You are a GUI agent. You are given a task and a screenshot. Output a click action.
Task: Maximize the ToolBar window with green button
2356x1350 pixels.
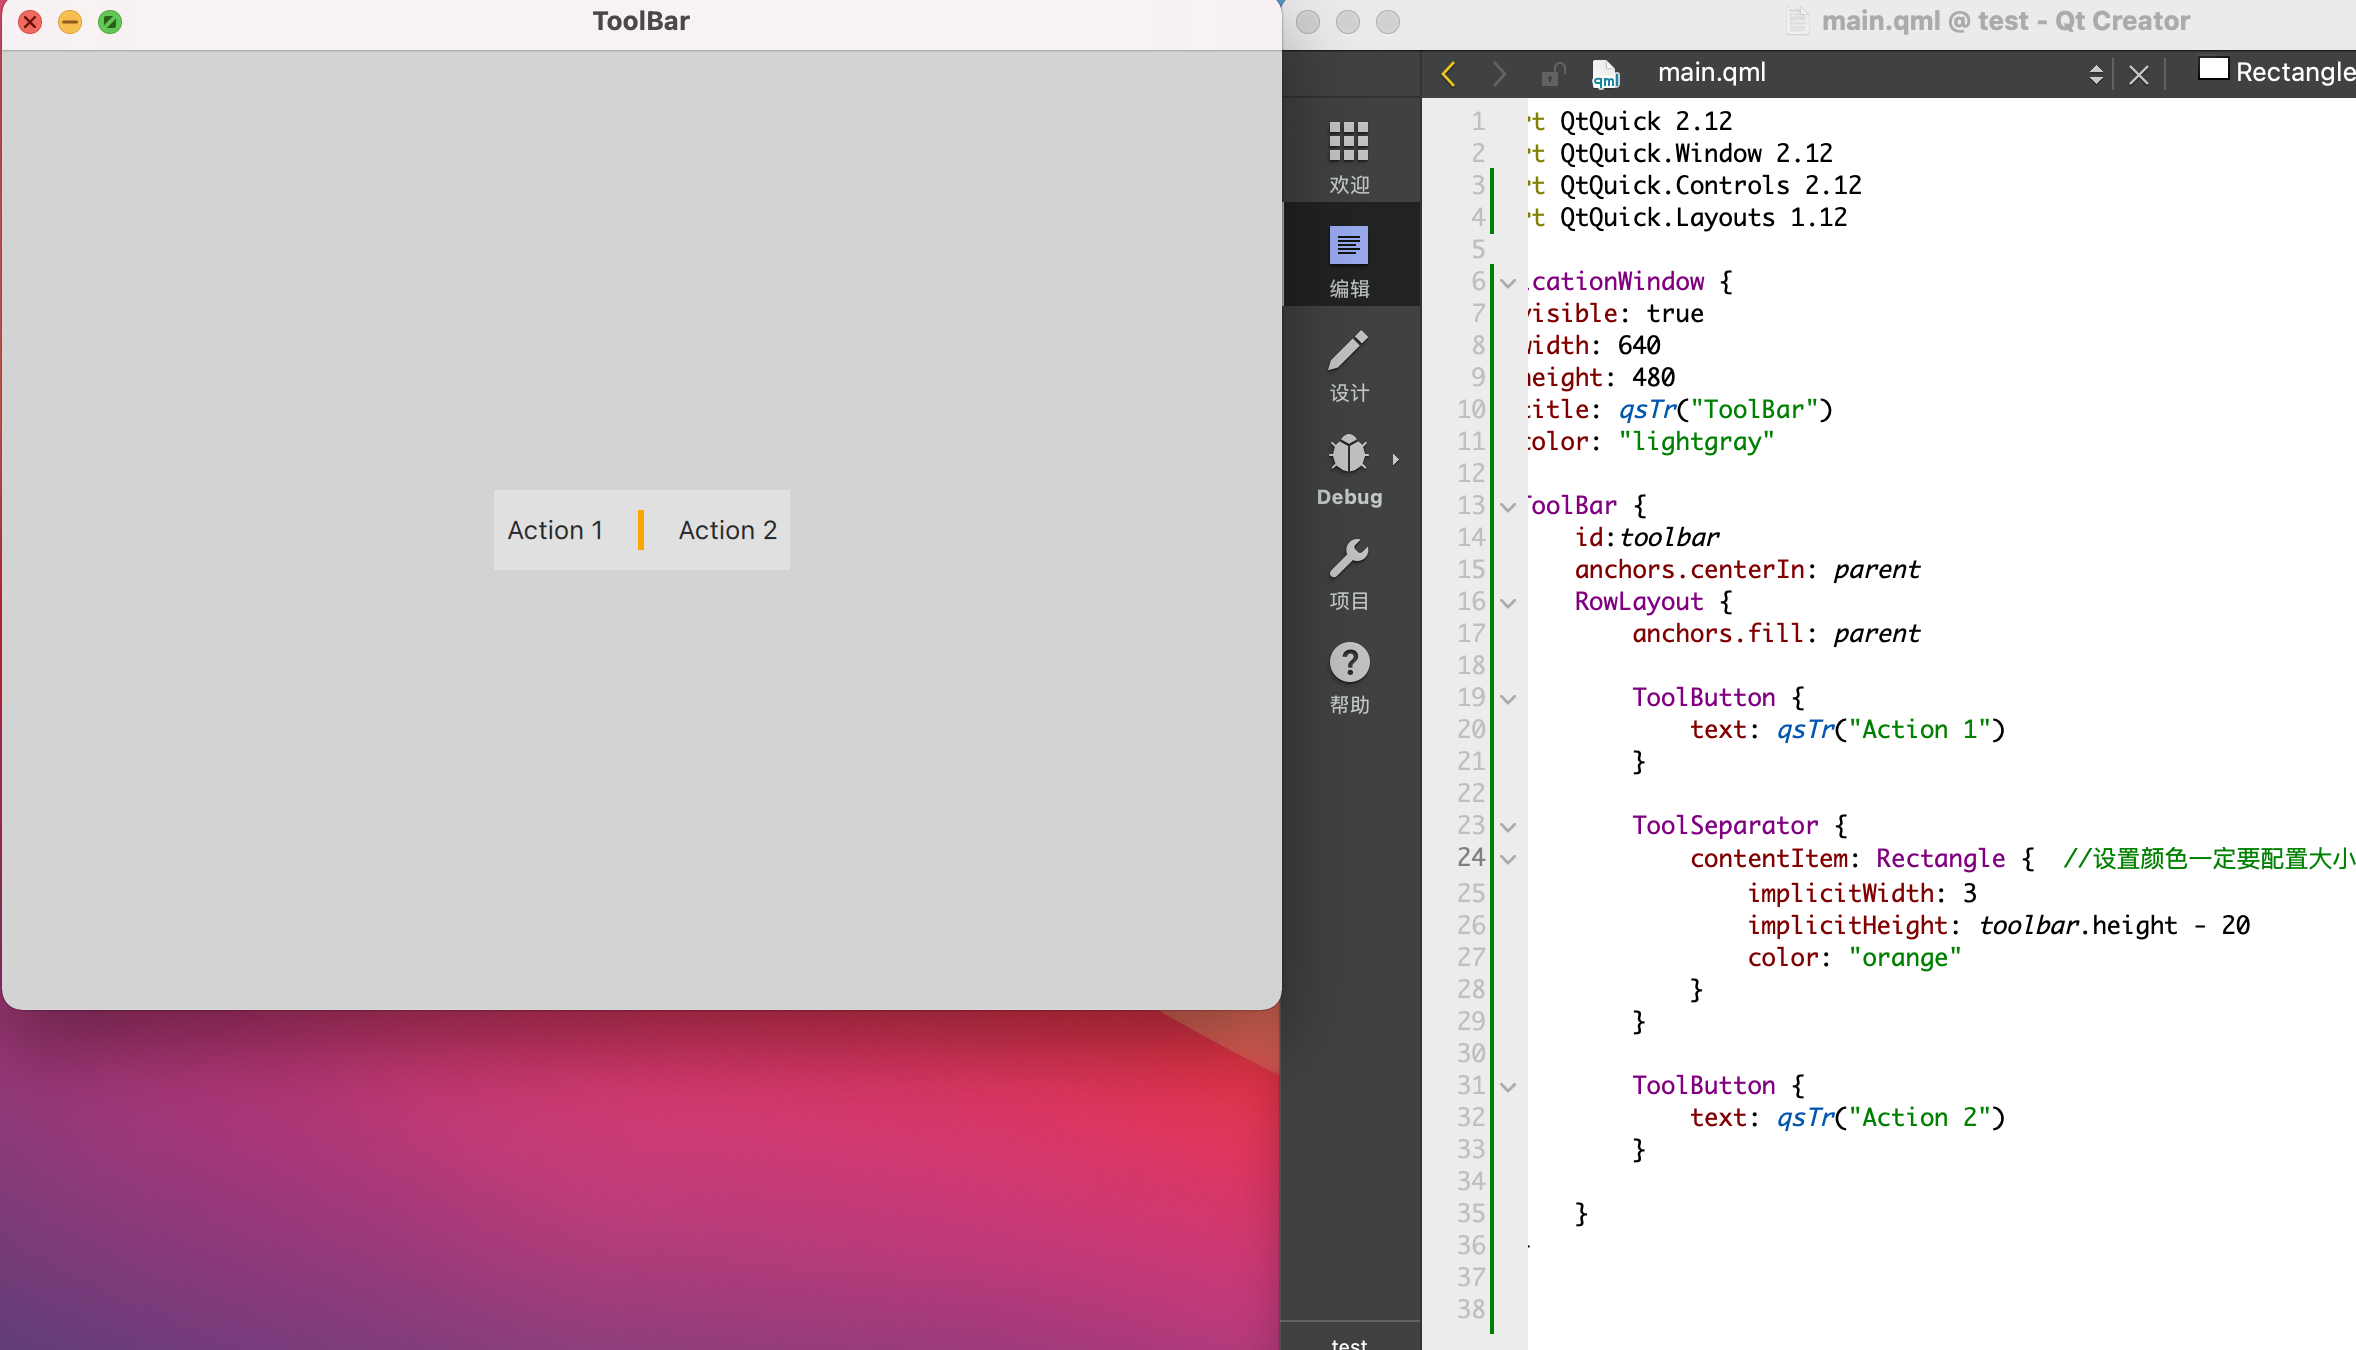[x=110, y=21]
